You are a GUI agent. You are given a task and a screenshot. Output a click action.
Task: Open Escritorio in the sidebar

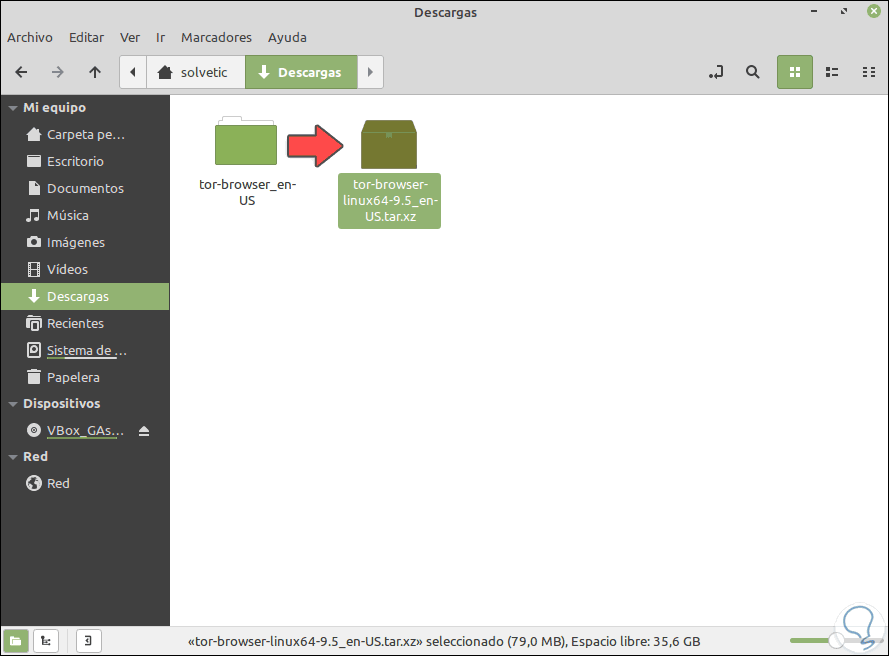(85, 162)
